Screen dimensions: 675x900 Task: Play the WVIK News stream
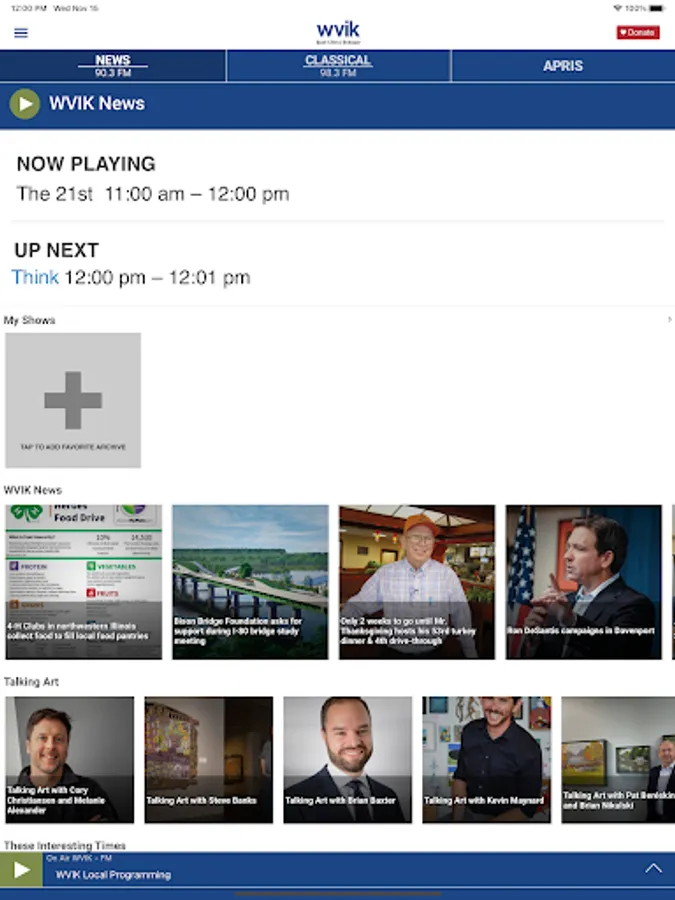pos(25,104)
